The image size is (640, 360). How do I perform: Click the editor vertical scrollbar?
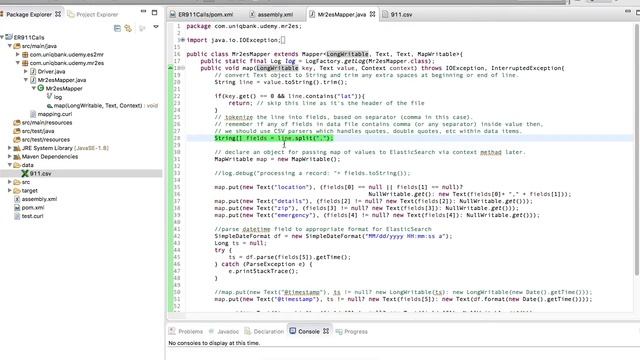637,149
